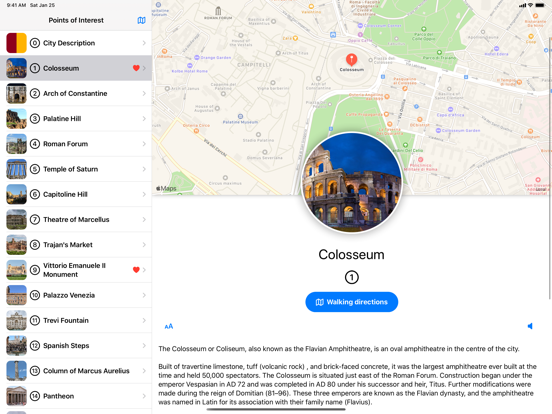
Task: Tap chevron on Theatre of Marcellus row
Action: tap(144, 219)
